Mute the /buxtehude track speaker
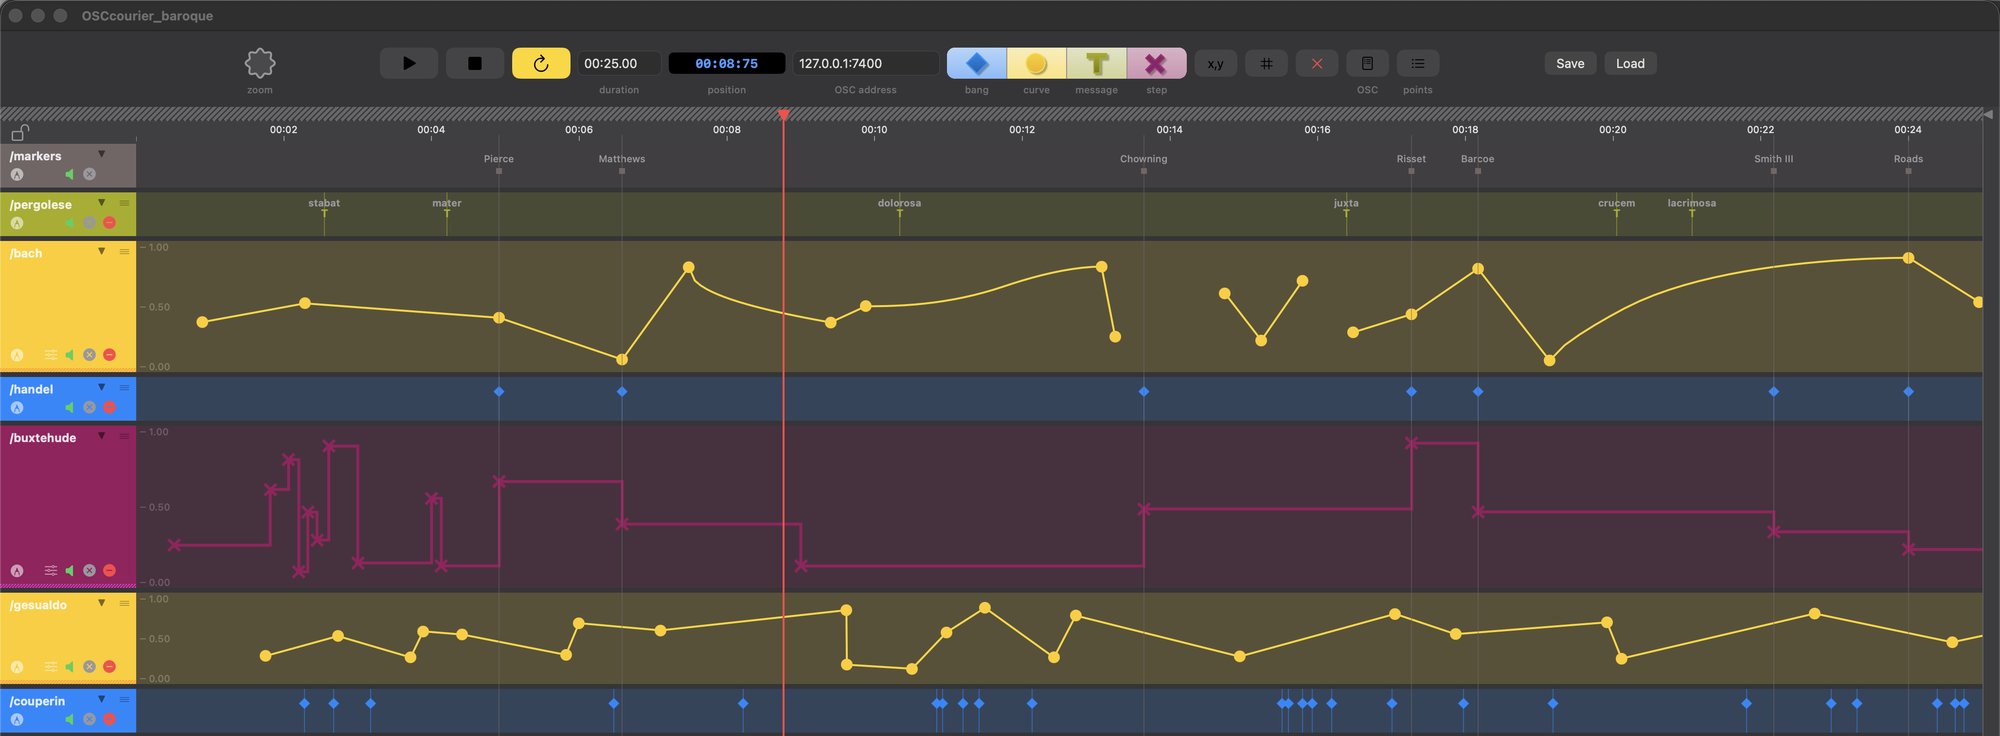The width and height of the screenshot is (2000, 736). (69, 570)
